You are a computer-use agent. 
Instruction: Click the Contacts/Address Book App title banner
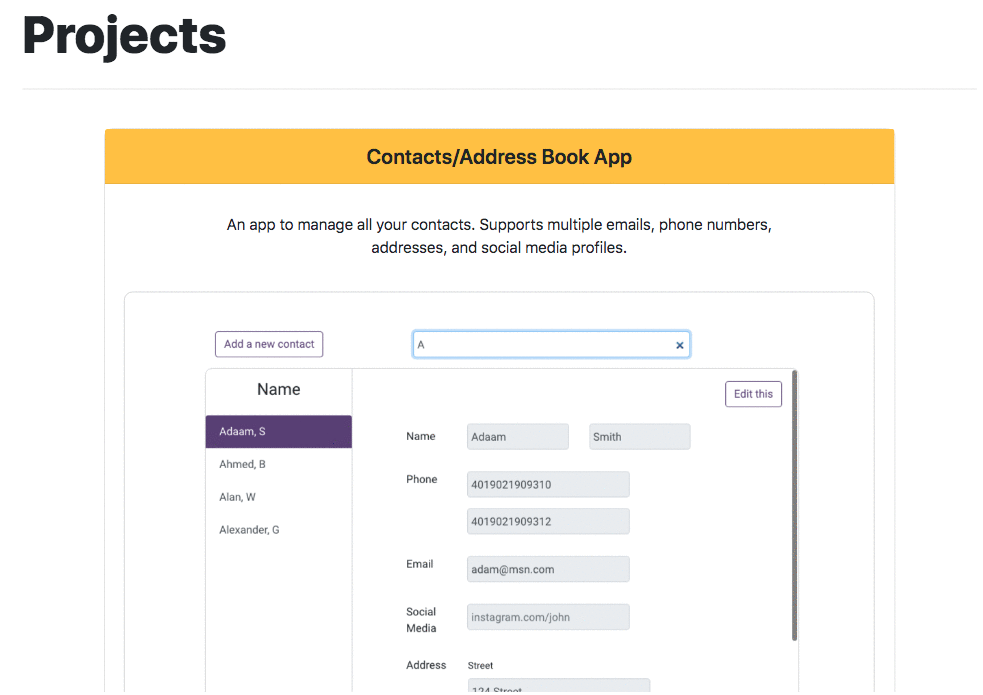(499, 157)
